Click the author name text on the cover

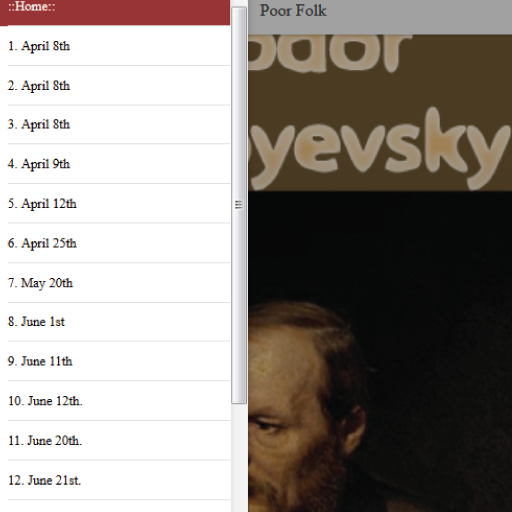380,112
